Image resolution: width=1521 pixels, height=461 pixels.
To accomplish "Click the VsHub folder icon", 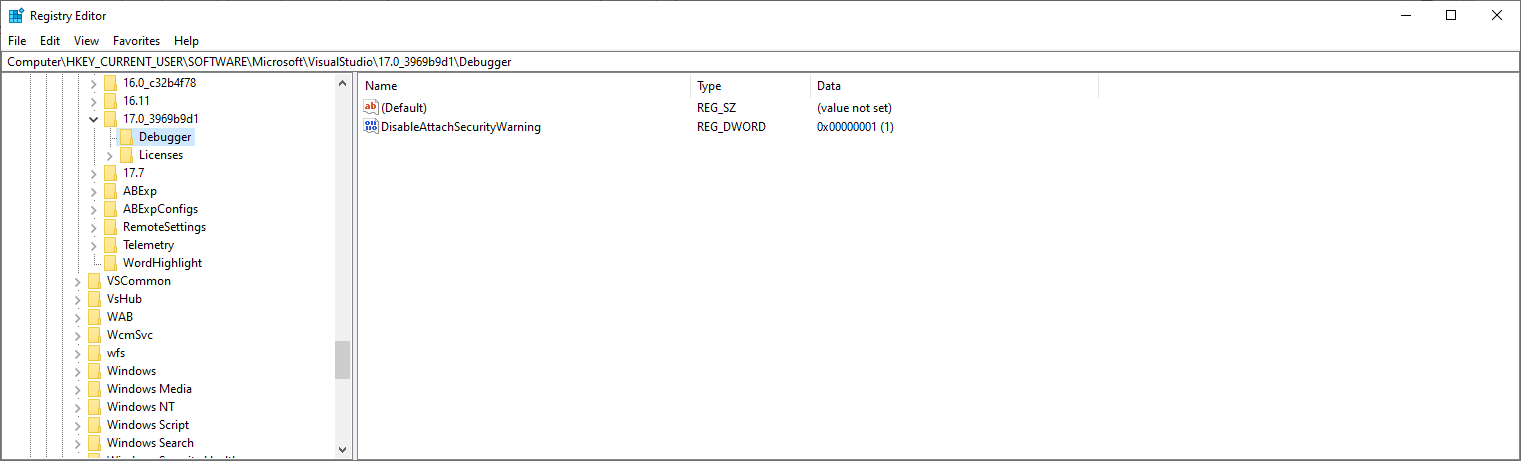I will pos(94,299).
